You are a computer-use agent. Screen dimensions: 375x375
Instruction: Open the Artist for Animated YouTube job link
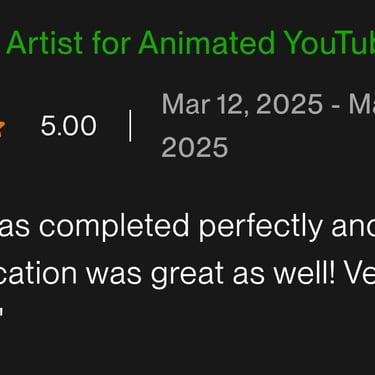pyautogui.click(x=190, y=43)
